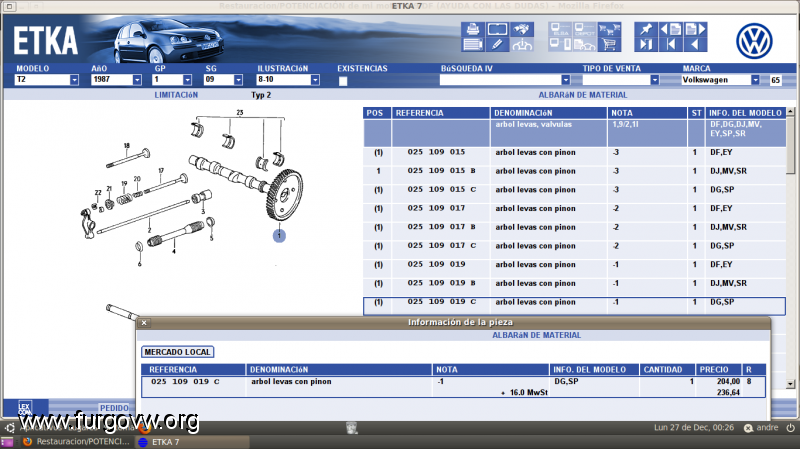Open the ILUSTRACIóN dropdown showing 8-10
The width and height of the screenshot is (800, 449).
pyautogui.click(x=315, y=80)
